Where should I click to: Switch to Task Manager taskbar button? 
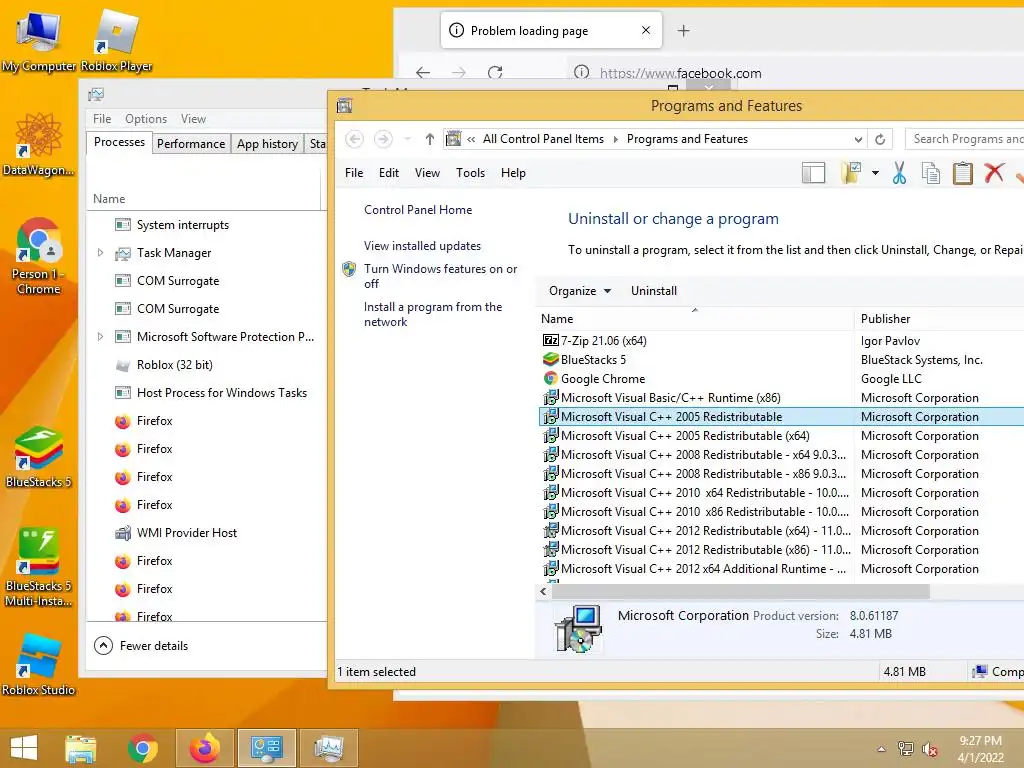click(x=328, y=748)
